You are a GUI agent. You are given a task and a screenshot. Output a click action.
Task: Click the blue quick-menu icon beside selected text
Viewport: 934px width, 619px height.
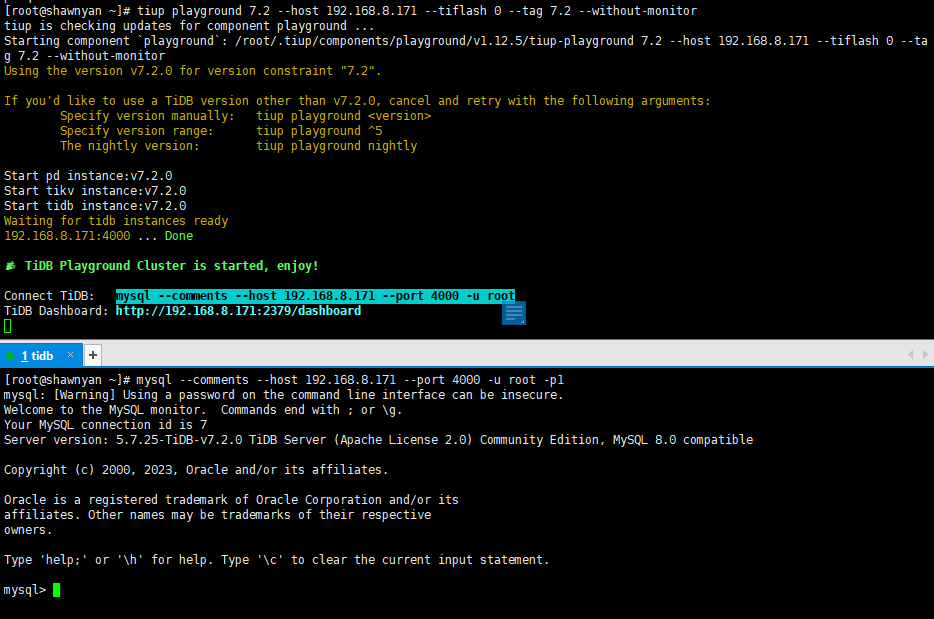click(513, 313)
